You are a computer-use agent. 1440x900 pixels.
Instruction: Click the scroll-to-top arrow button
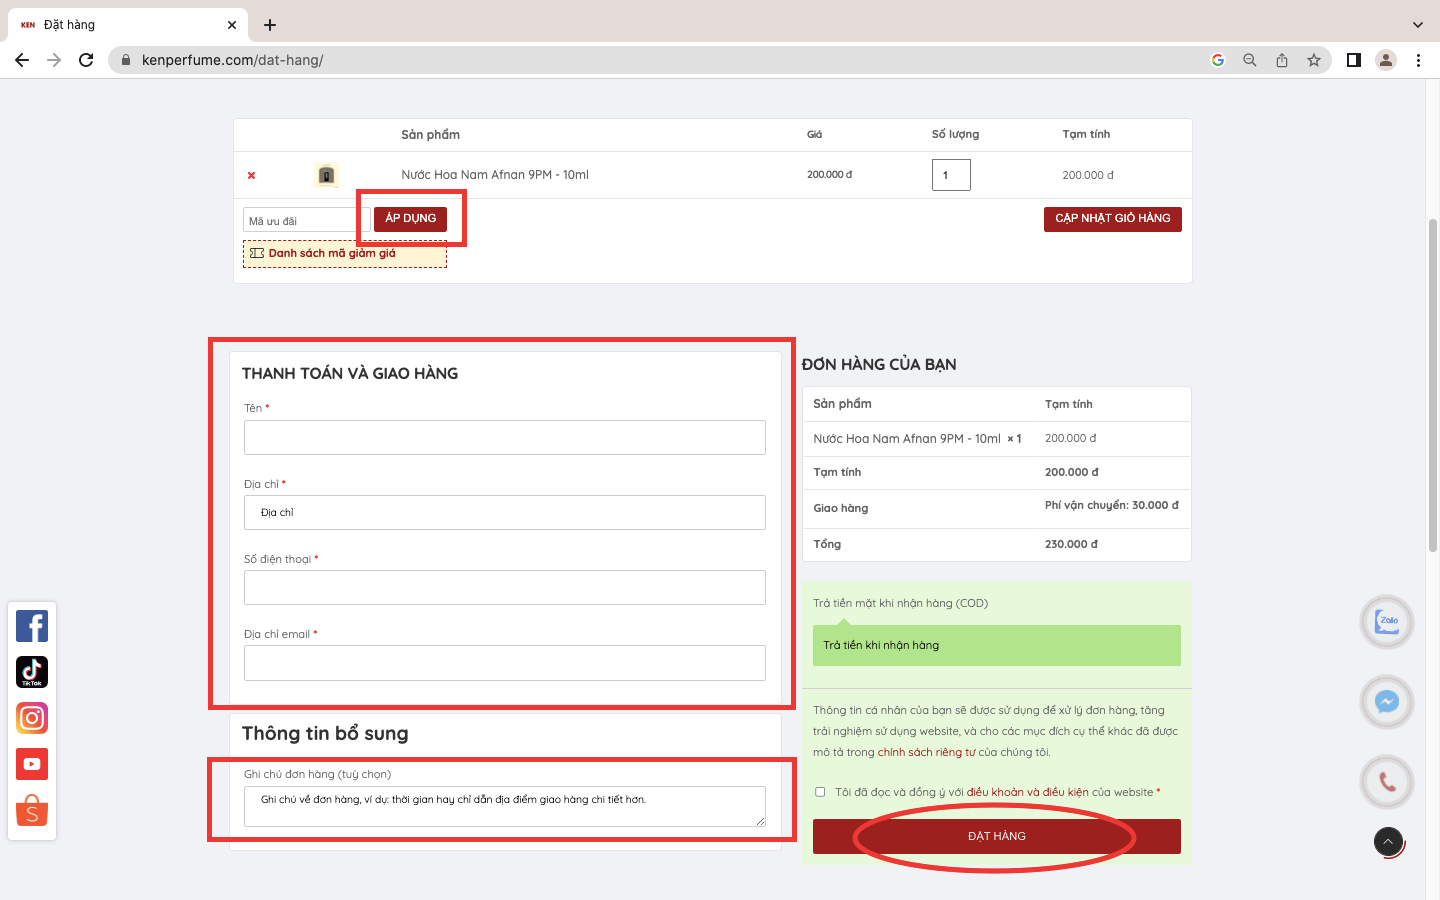pyautogui.click(x=1388, y=842)
